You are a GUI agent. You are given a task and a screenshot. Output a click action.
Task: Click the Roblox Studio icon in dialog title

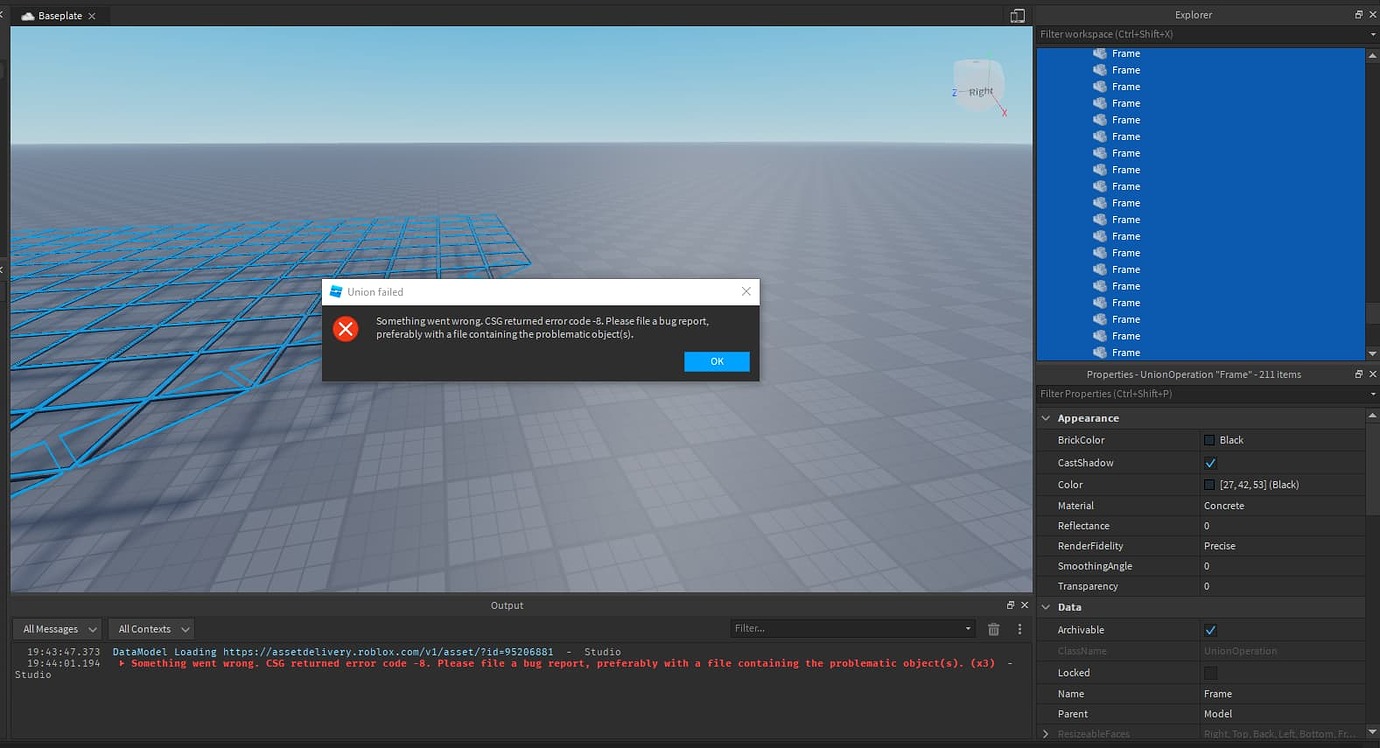point(336,291)
